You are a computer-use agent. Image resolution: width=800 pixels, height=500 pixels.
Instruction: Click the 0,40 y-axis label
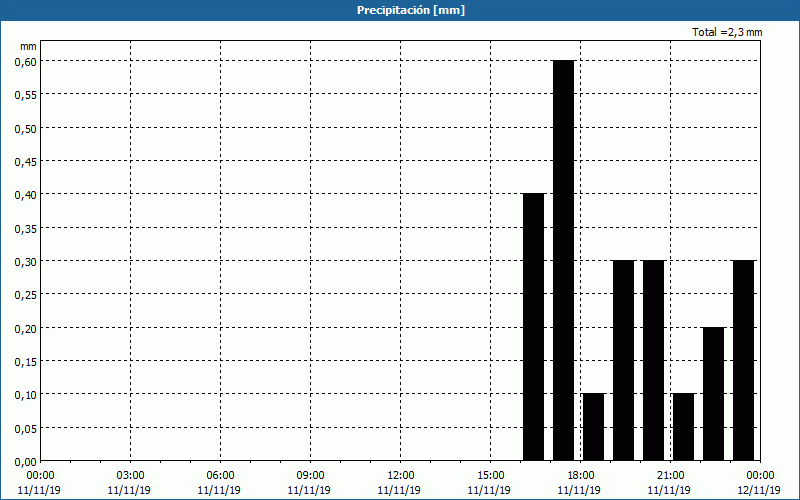[26, 194]
